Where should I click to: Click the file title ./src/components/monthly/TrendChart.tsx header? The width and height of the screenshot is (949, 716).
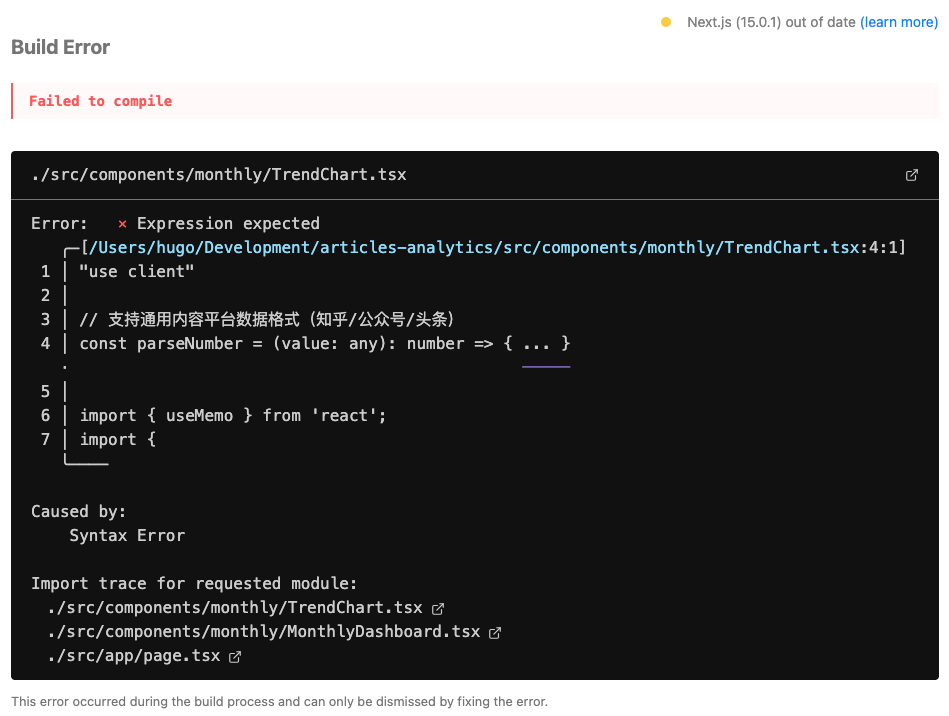218,175
